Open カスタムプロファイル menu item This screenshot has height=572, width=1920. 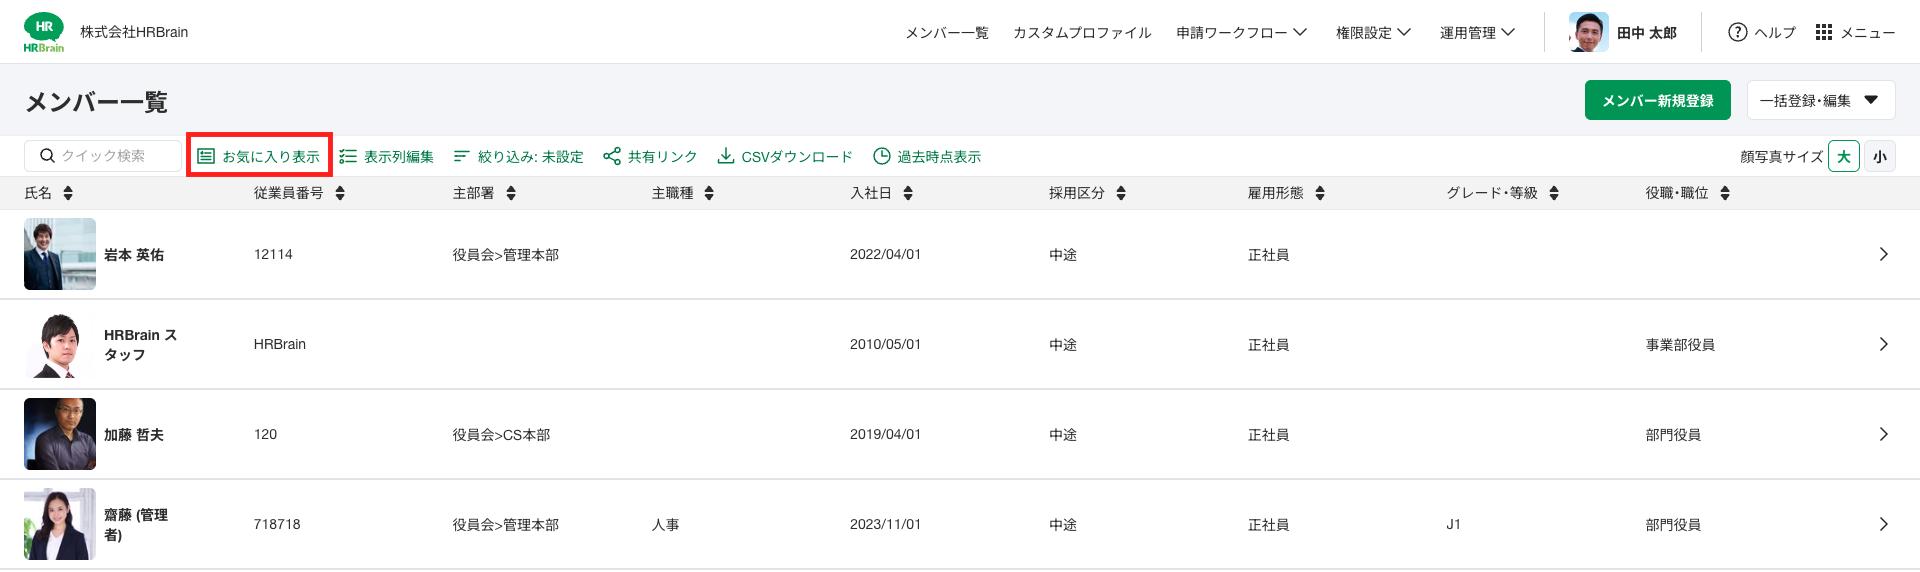coord(1082,32)
